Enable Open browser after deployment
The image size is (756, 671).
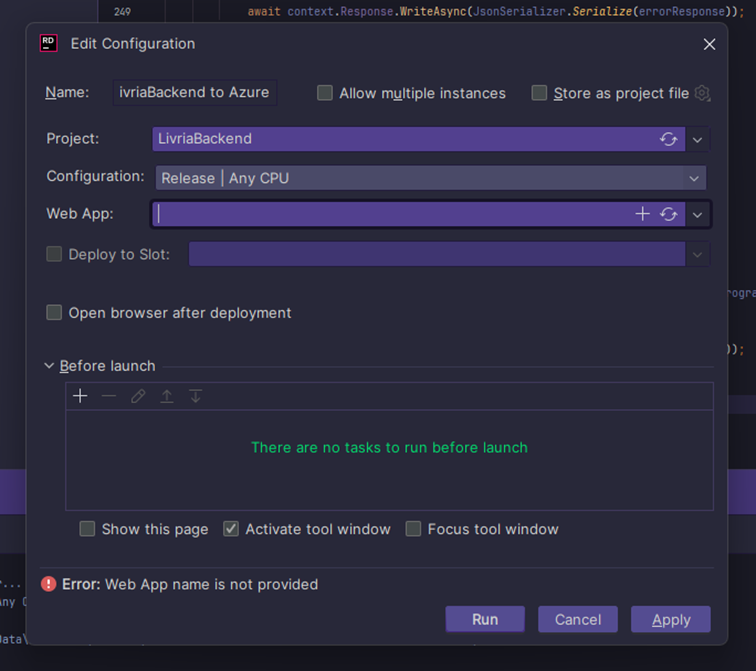pos(54,312)
